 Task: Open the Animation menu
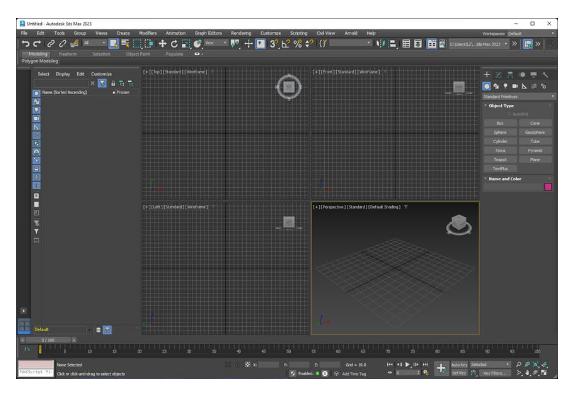pyautogui.click(x=176, y=33)
